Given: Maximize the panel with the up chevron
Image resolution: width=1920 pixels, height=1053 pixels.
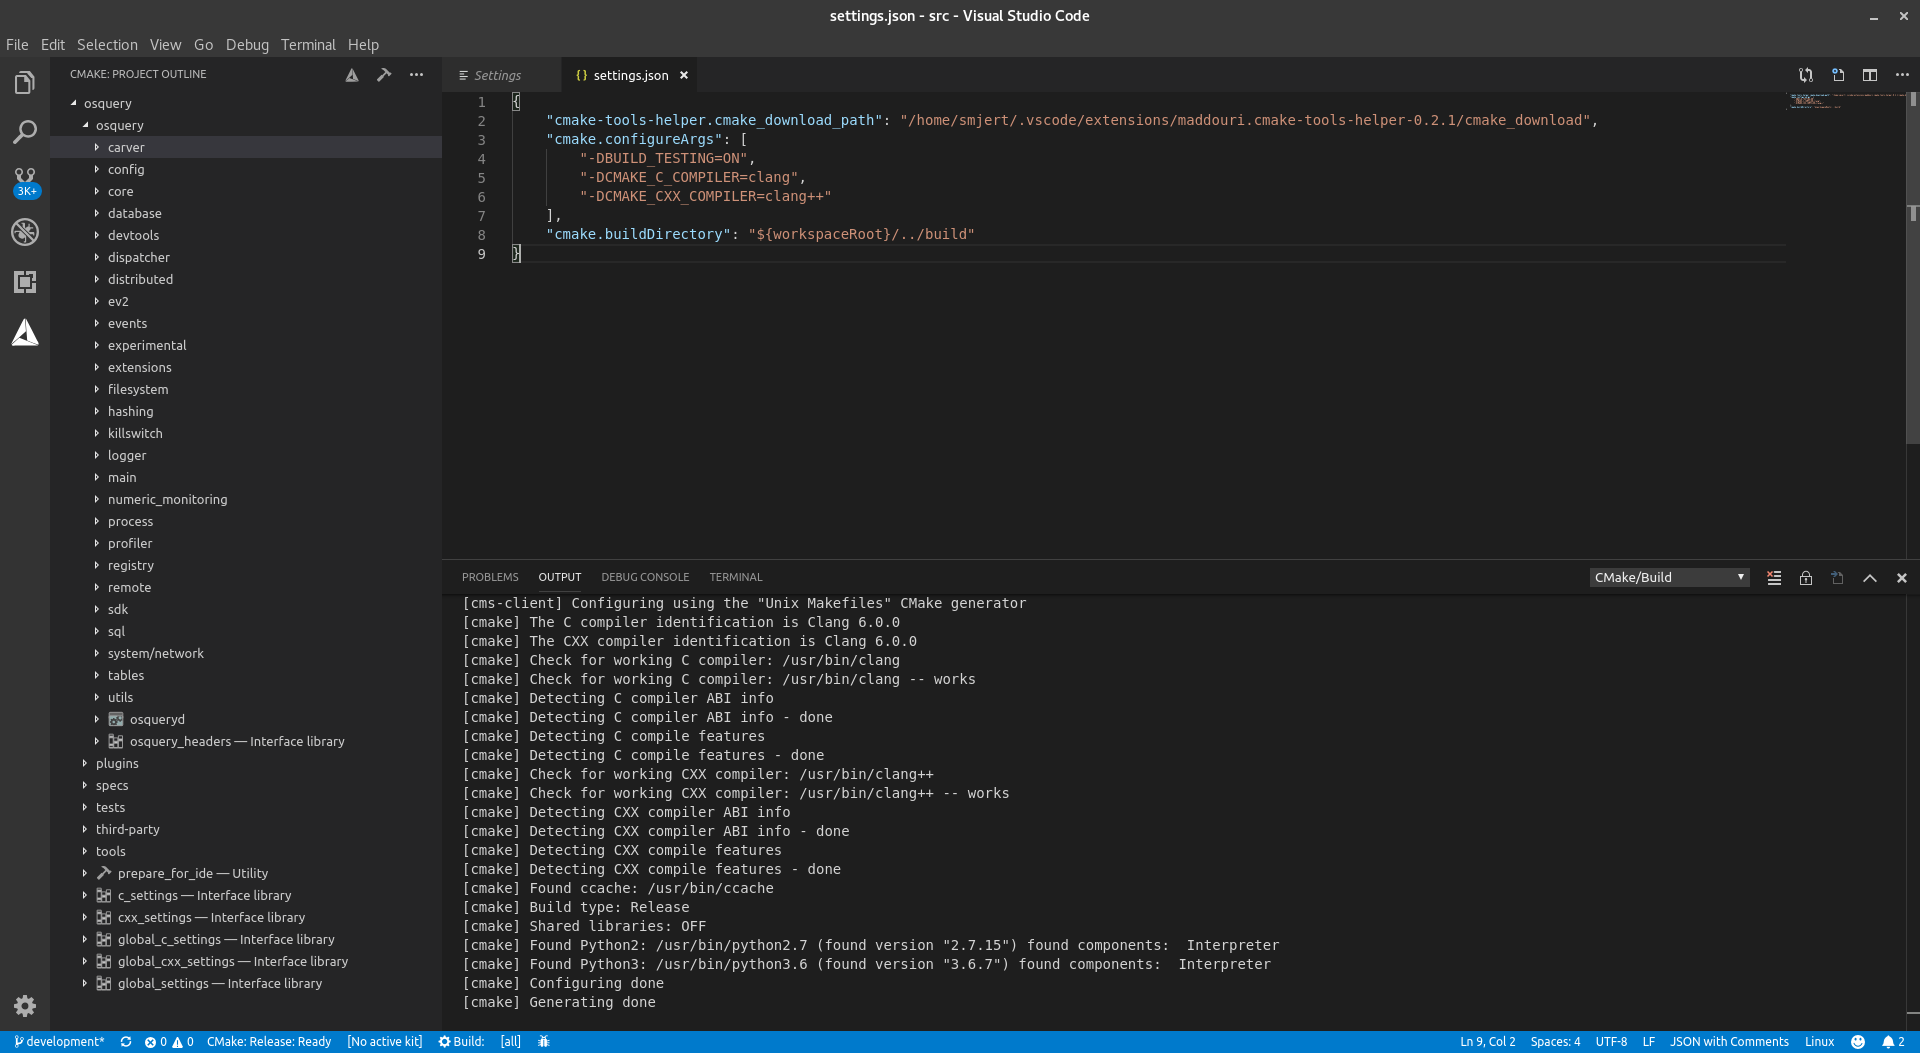Looking at the screenshot, I should pos(1869,578).
